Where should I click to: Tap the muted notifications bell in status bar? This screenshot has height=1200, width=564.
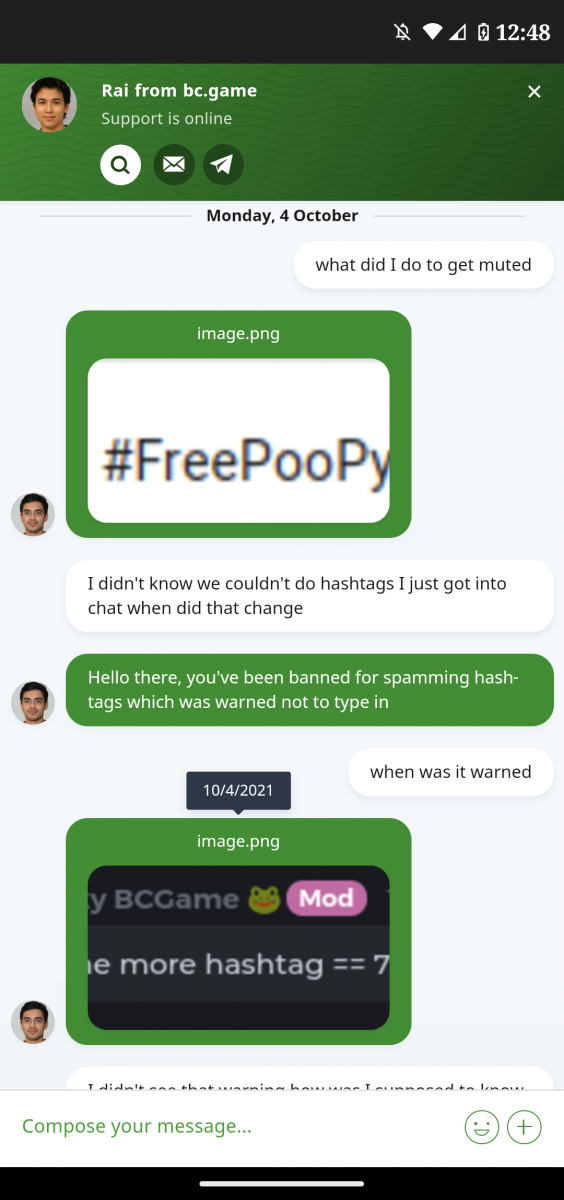tap(403, 32)
